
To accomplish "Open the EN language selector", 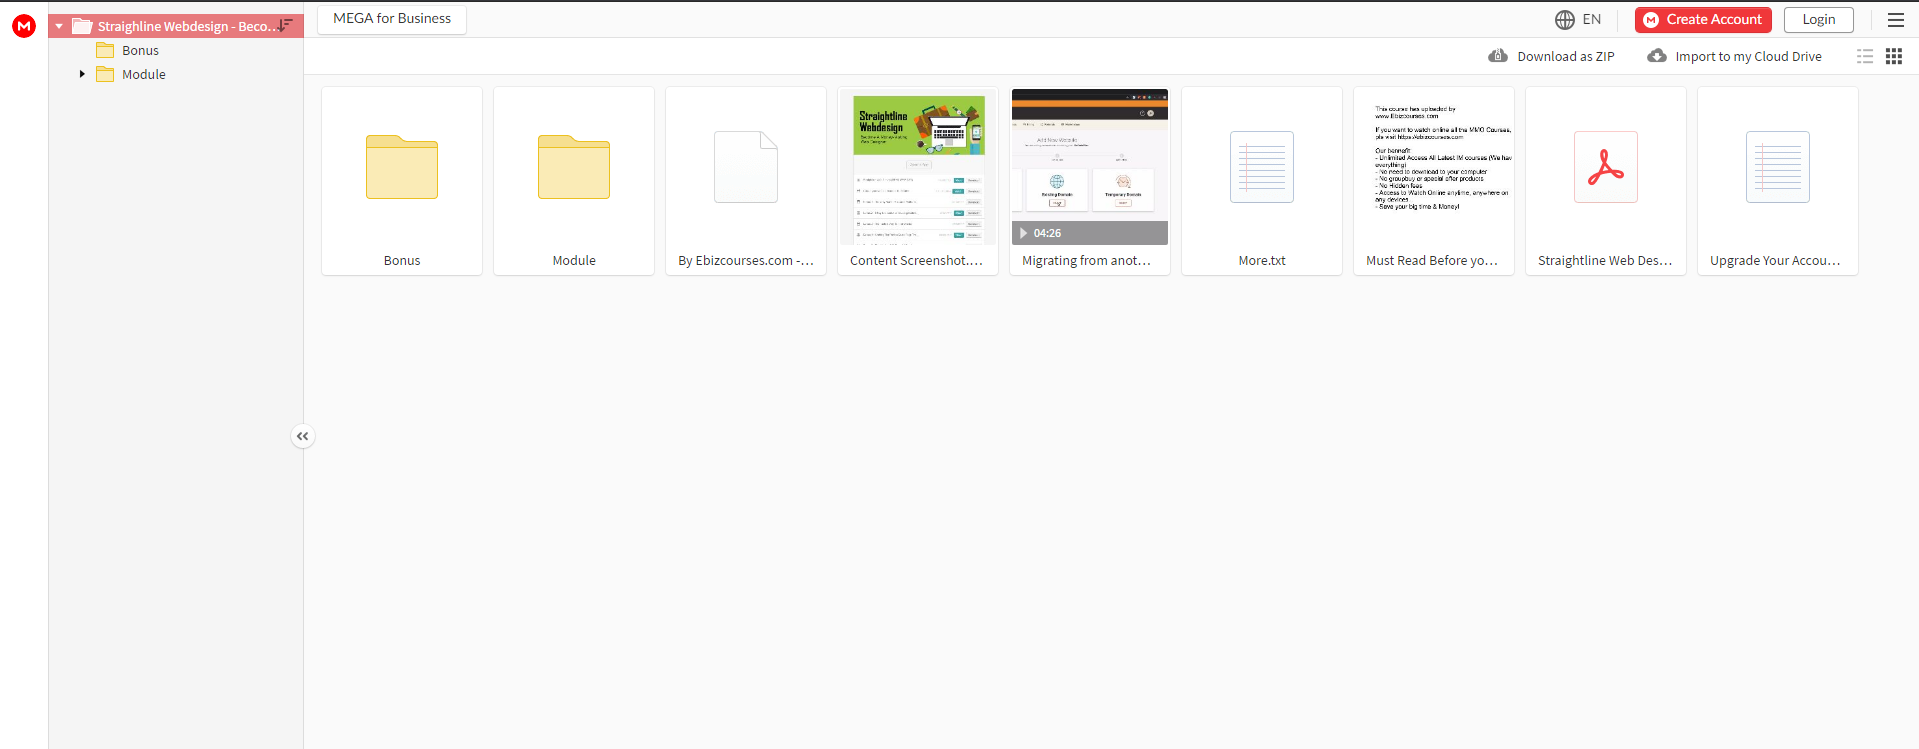I will click(1592, 19).
